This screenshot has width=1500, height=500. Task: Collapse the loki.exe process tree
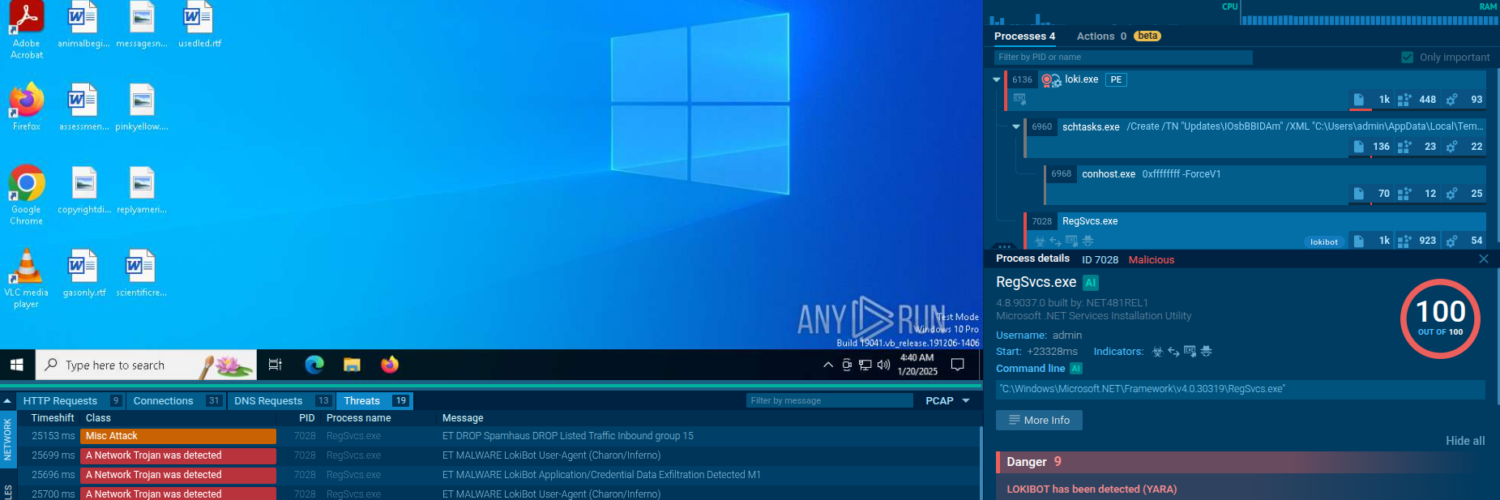pos(996,80)
